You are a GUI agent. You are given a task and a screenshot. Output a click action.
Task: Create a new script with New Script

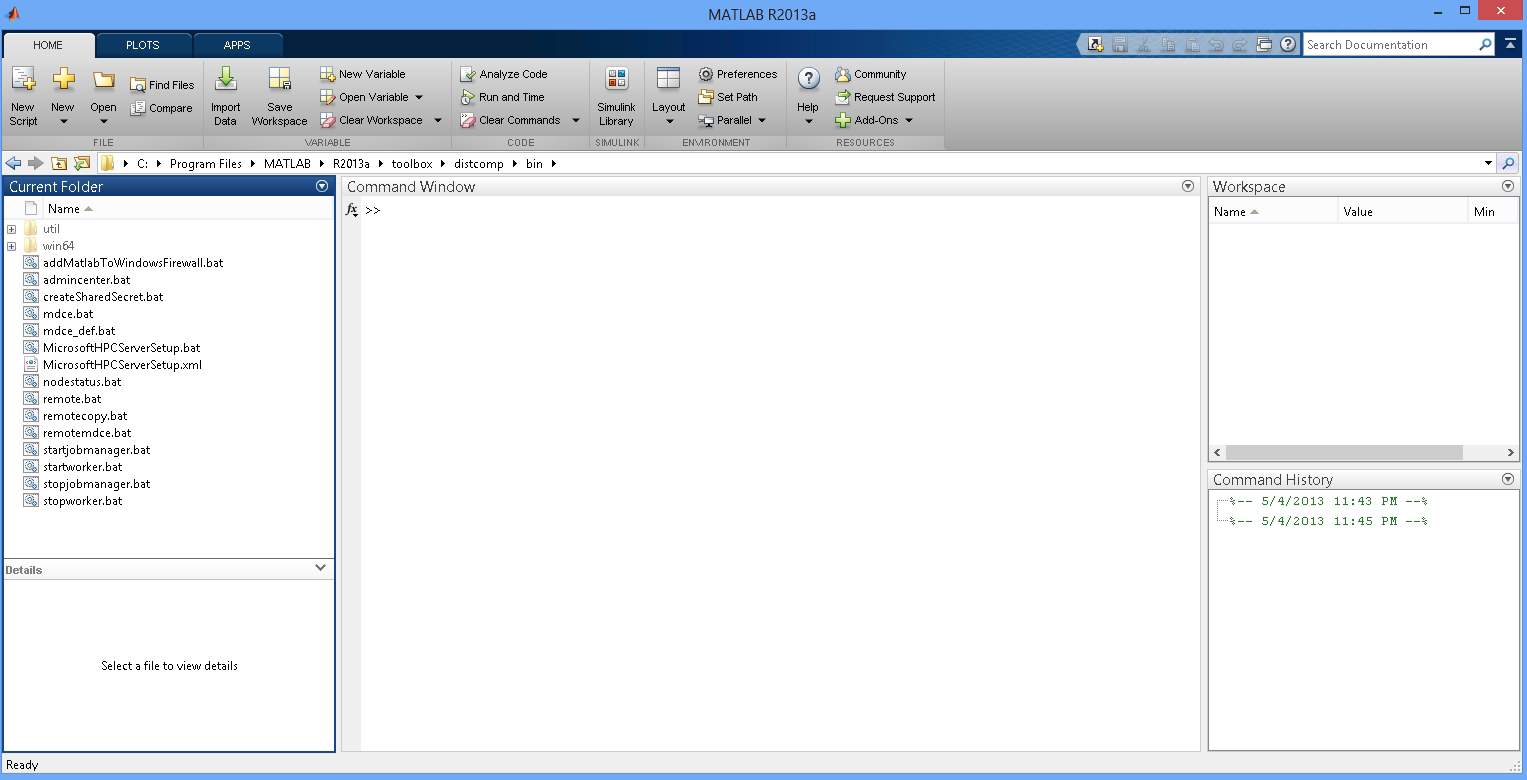click(x=23, y=96)
